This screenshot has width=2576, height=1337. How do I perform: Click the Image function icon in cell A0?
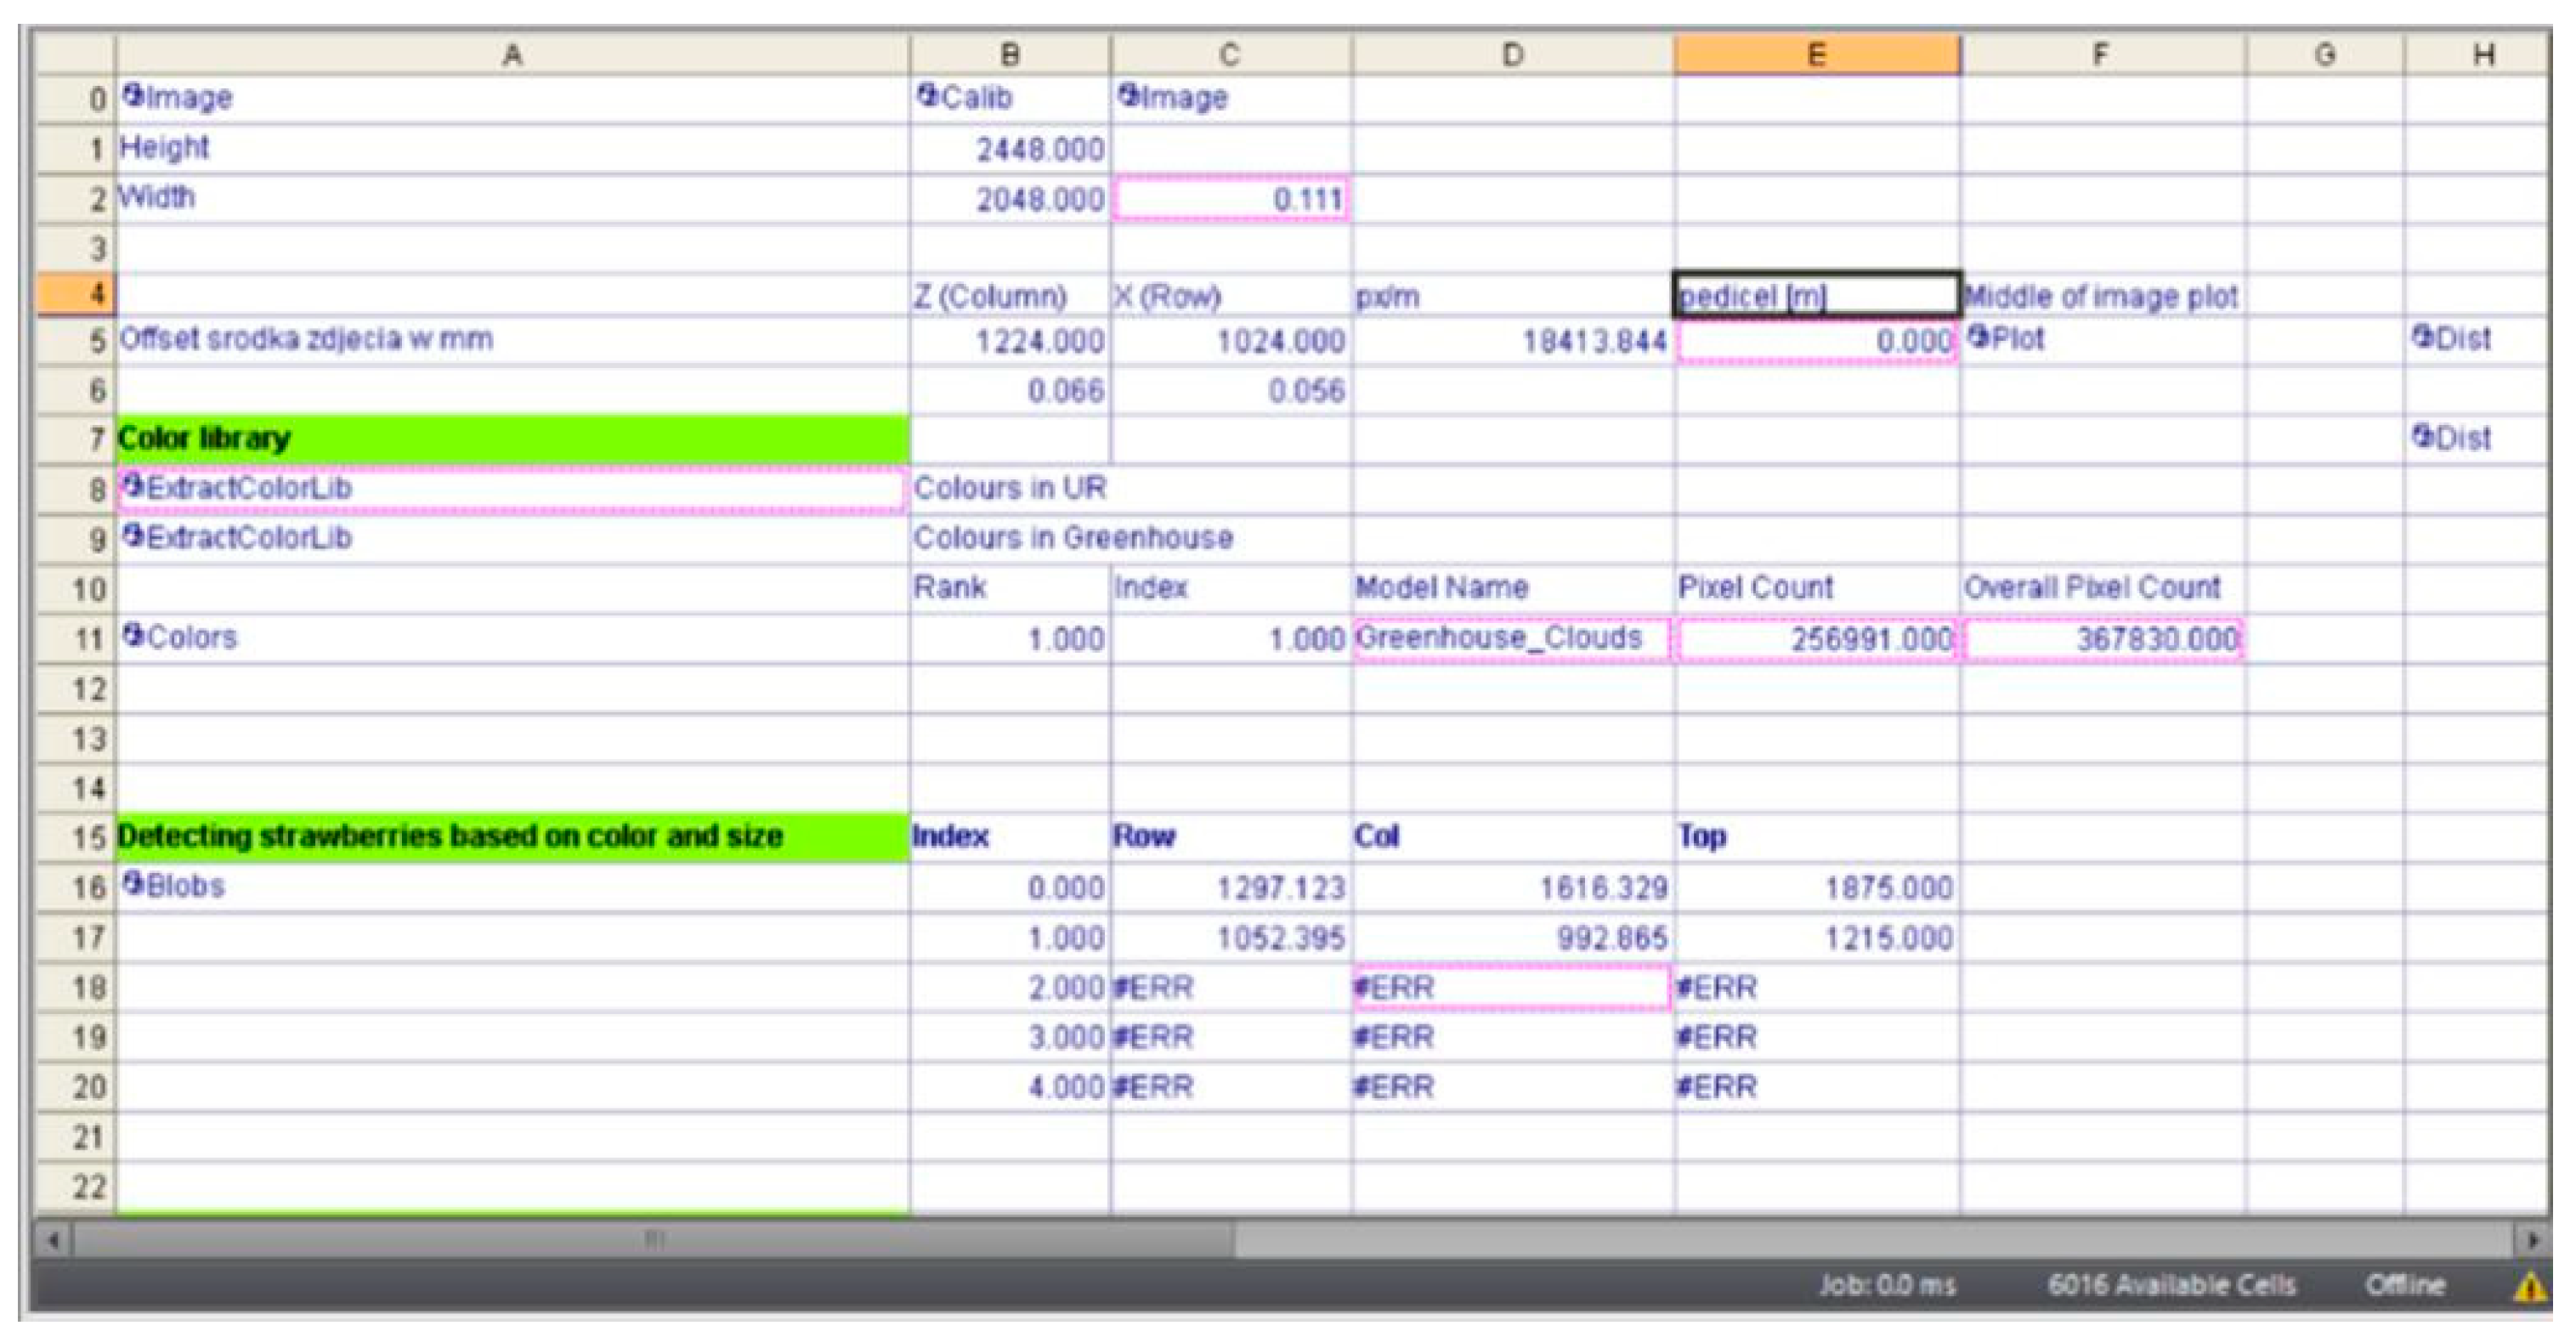pos(132,97)
